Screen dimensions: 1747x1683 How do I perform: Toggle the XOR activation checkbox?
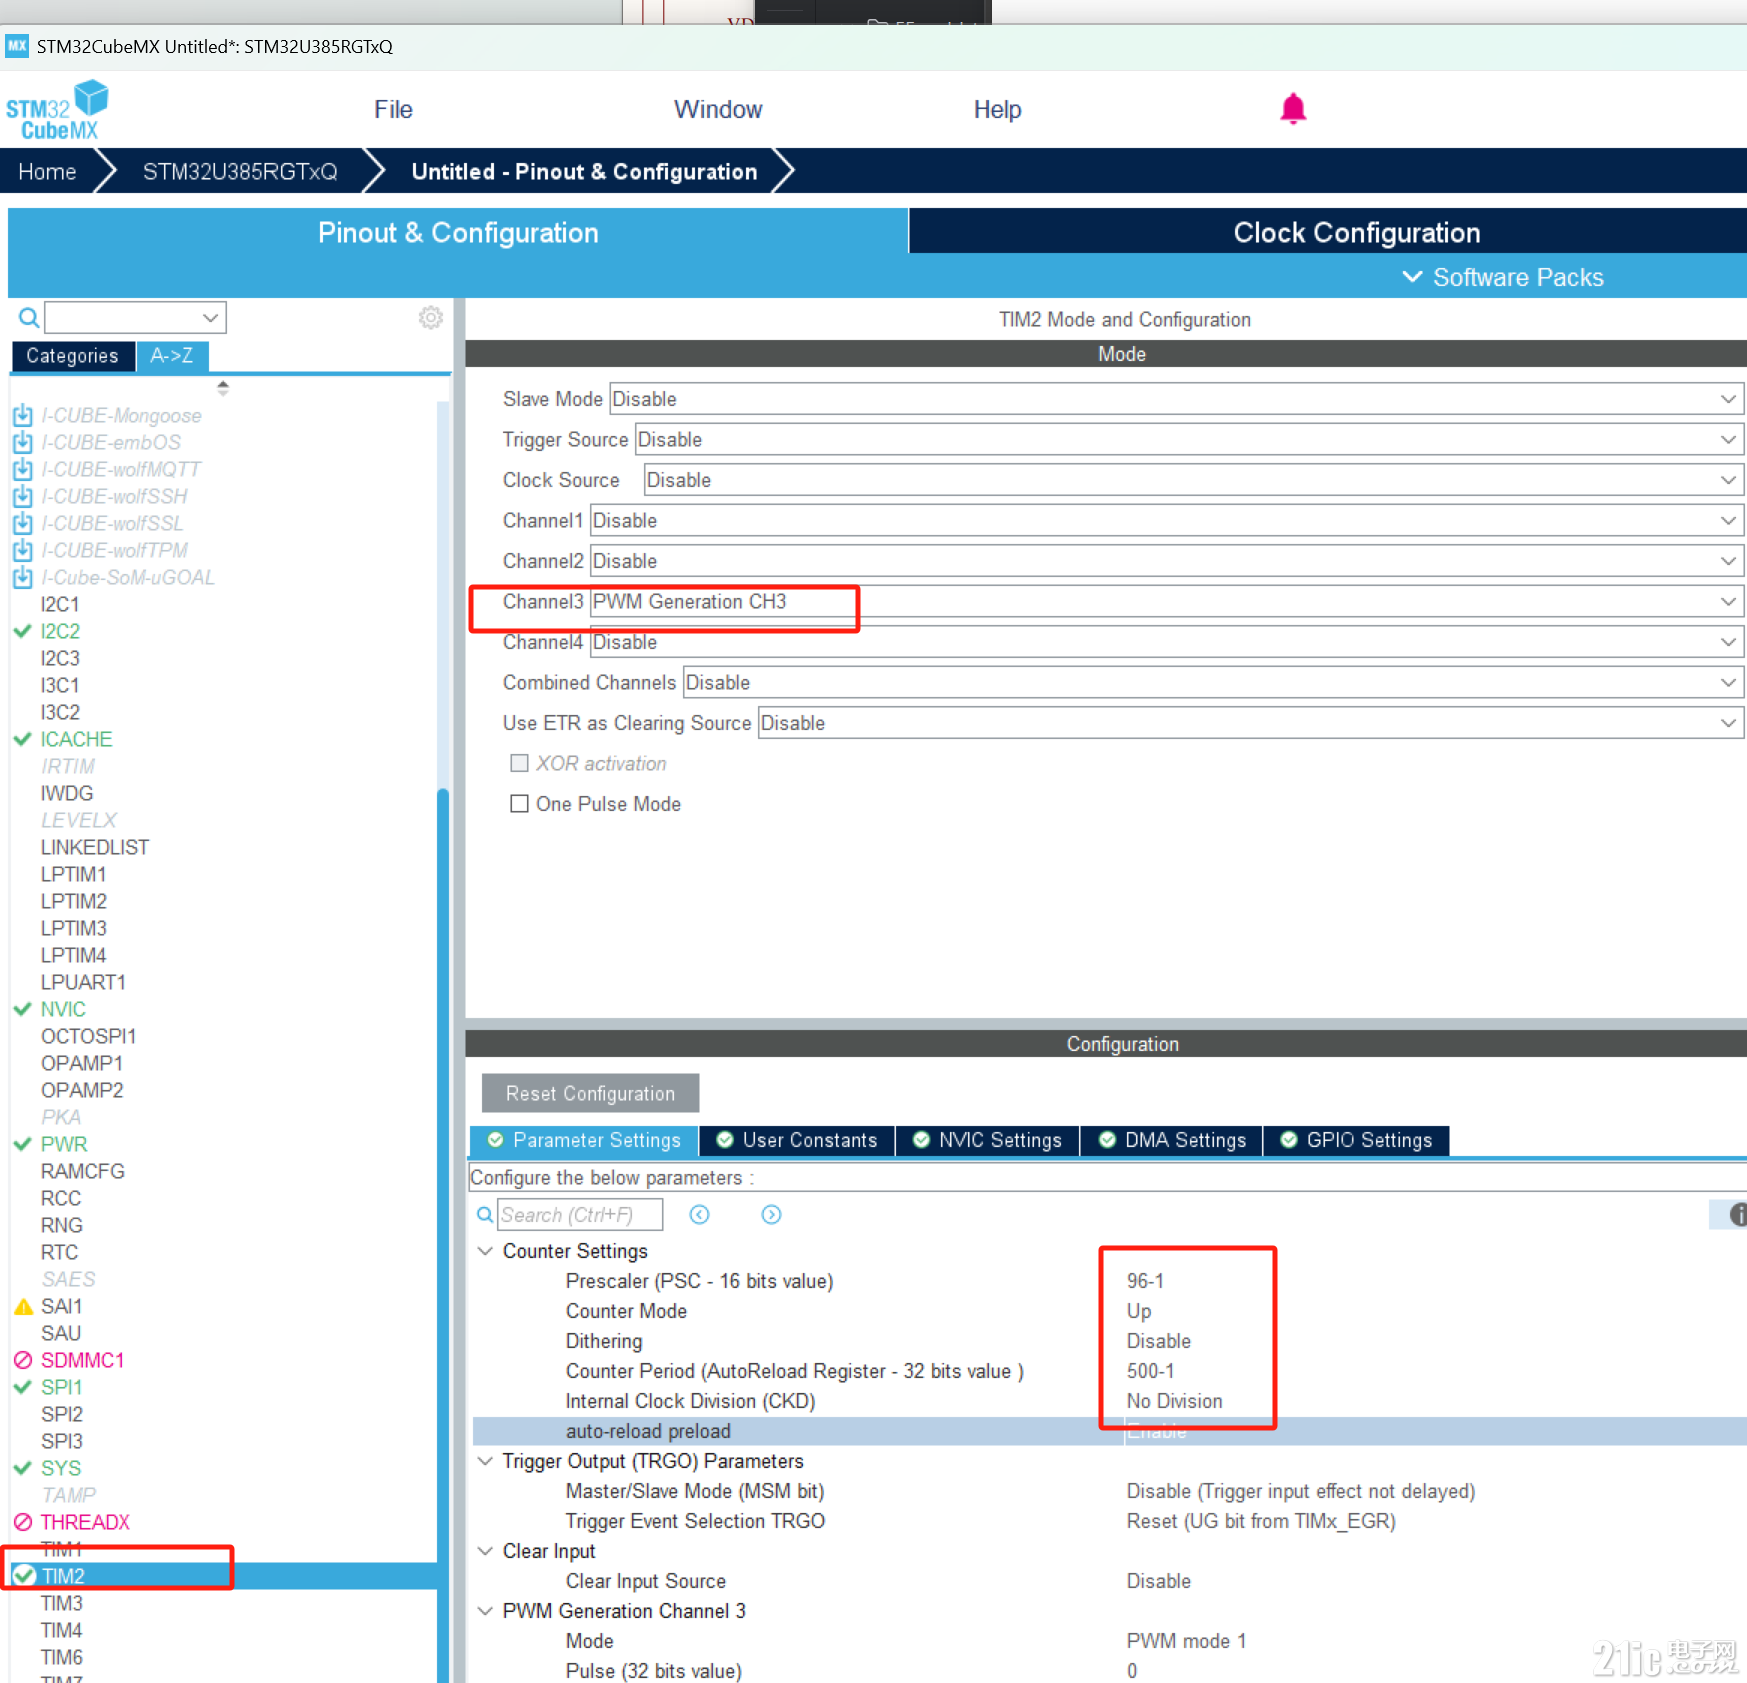coord(519,763)
